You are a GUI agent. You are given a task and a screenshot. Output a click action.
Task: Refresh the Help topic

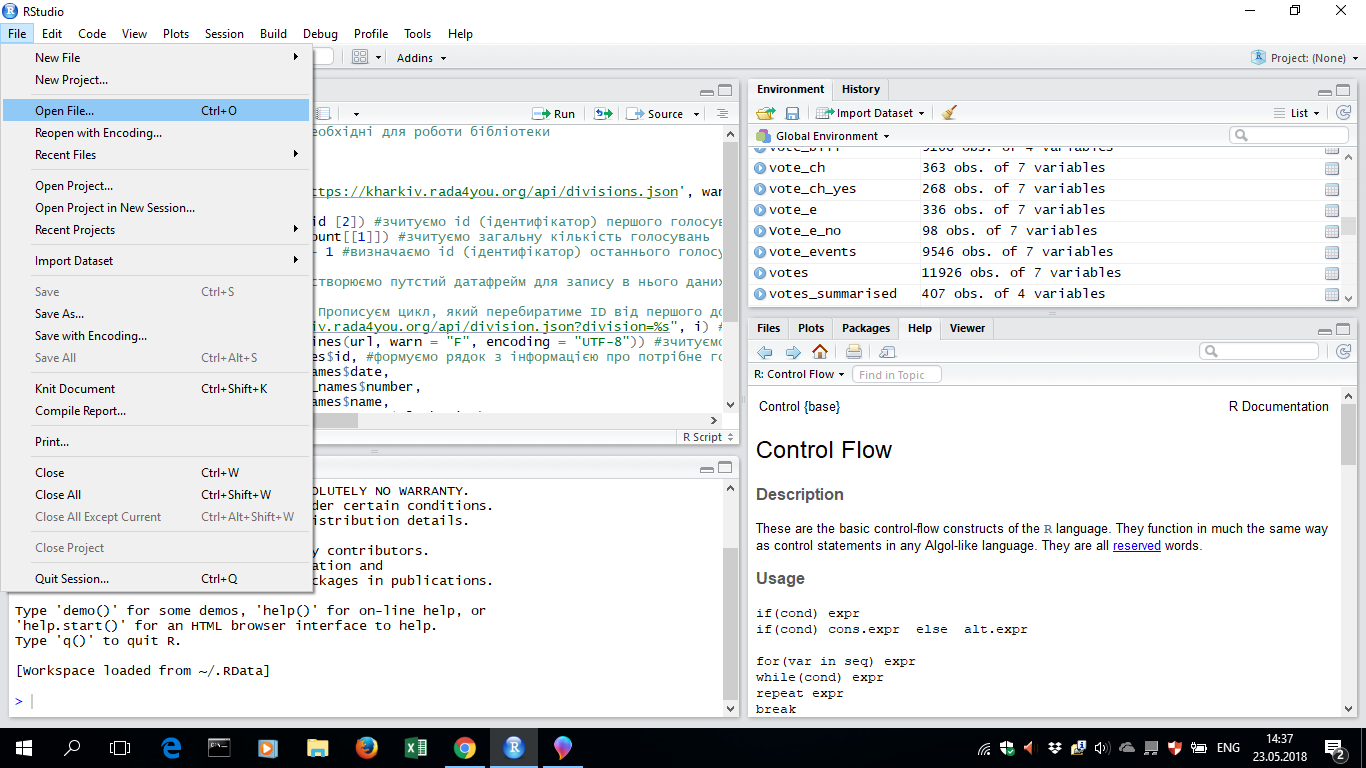[1344, 351]
